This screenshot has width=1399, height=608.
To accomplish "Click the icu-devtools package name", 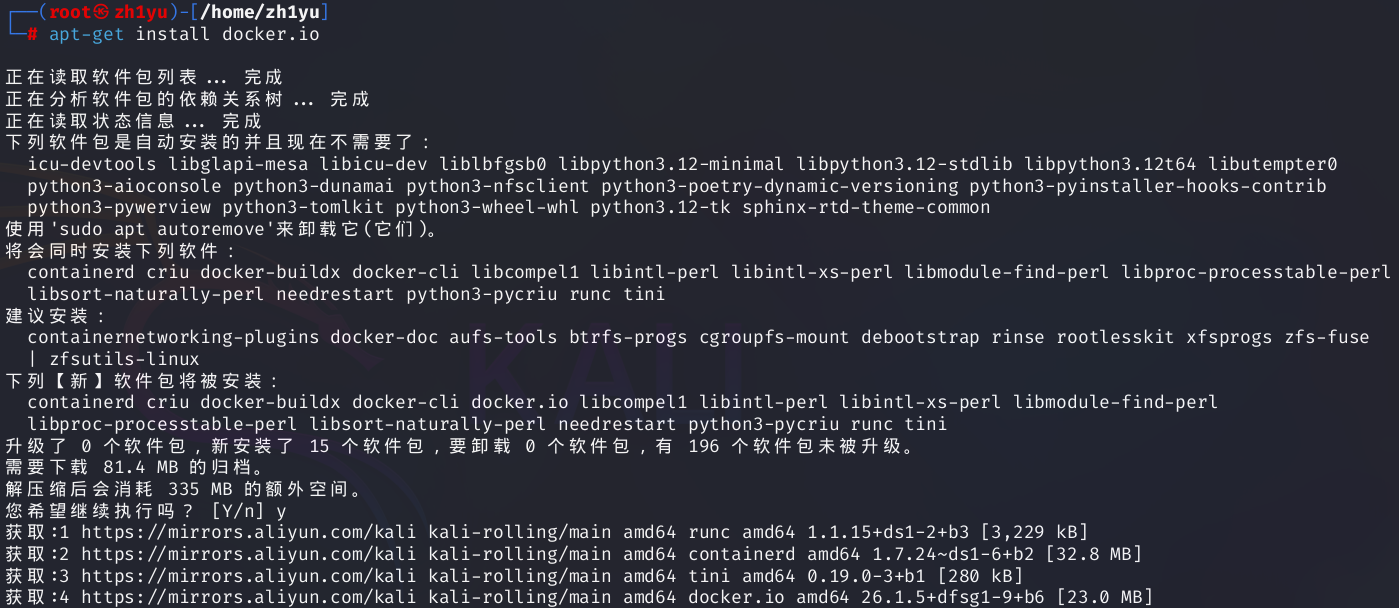I will pos(92,164).
